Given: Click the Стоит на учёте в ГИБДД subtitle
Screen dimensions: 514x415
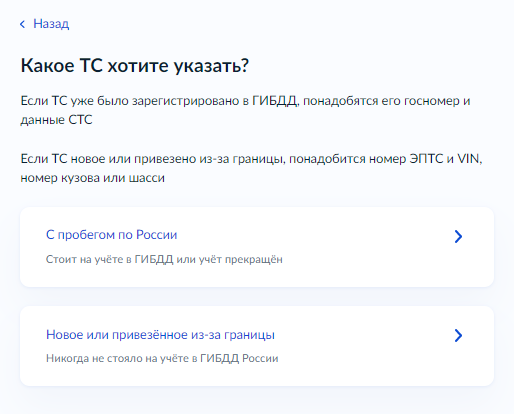Looking at the screenshot, I should coord(164,259).
